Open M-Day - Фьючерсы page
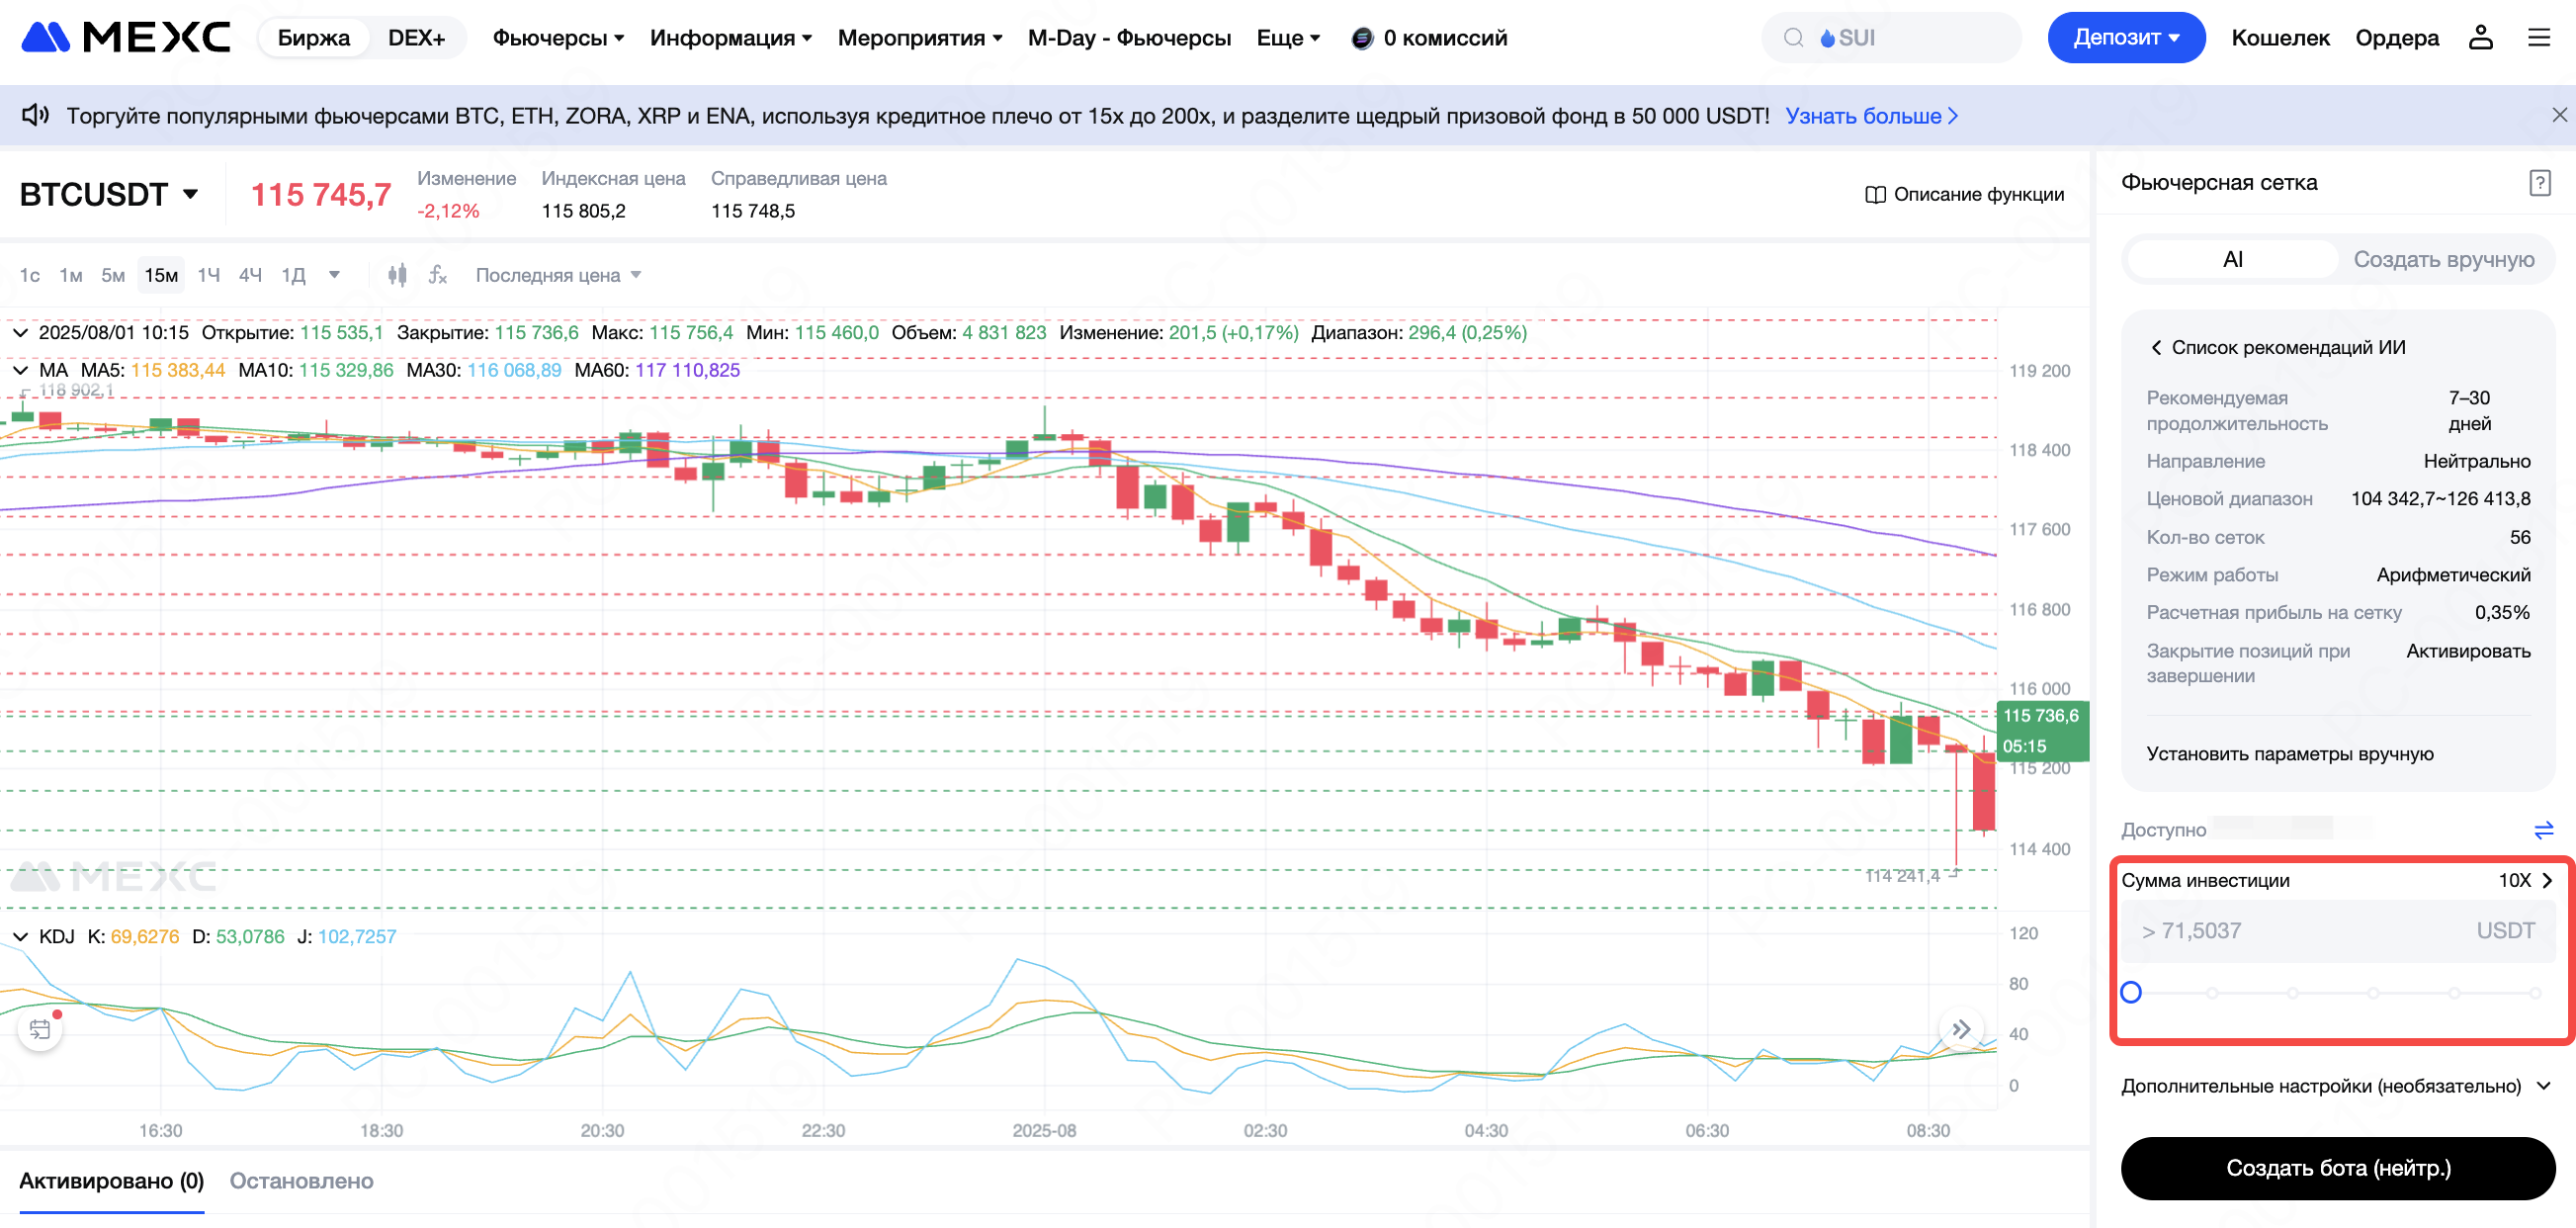Image resolution: width=2576 pixels, height=1228 pixels. tap(1129, 38)
